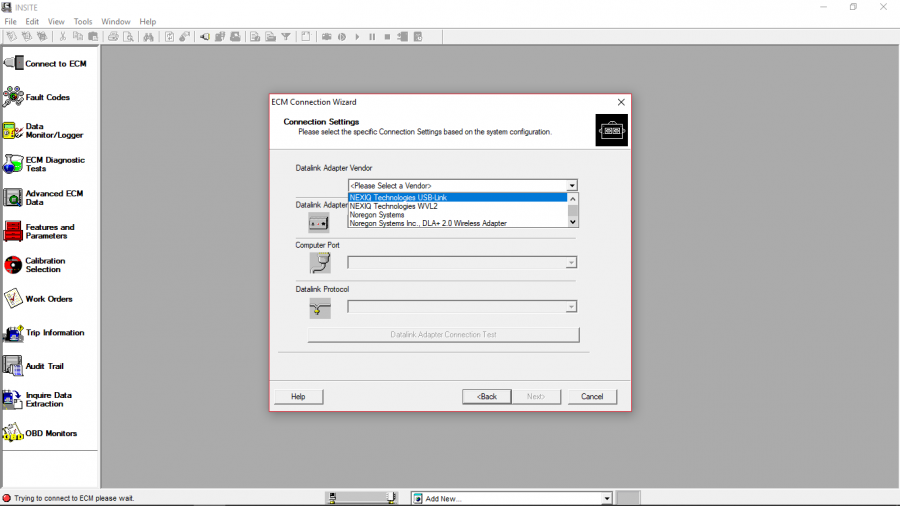The width and height of the screenshot is (900, 506).
Task: Click the Connect to ECM sidebar icon
Action: point(13,63)
